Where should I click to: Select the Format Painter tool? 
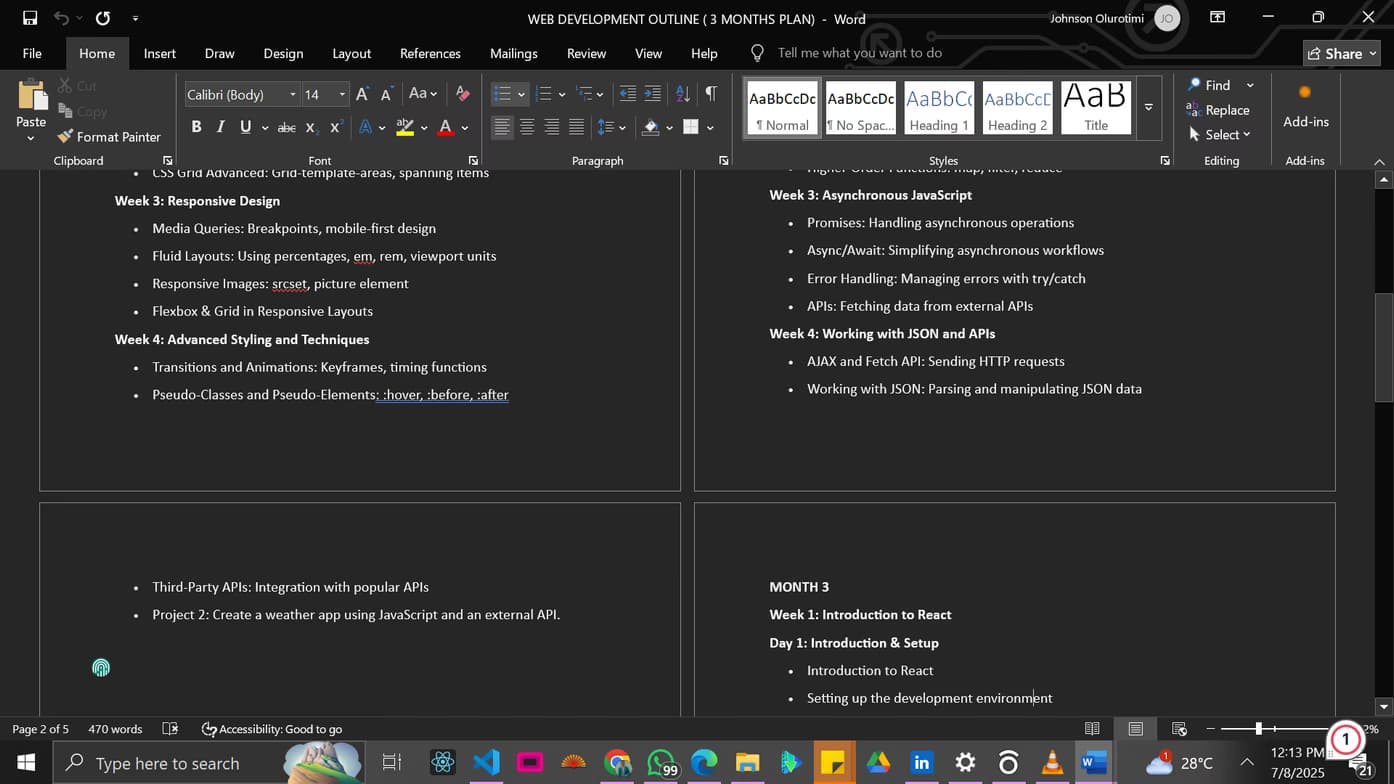click(x=110, y=136)
